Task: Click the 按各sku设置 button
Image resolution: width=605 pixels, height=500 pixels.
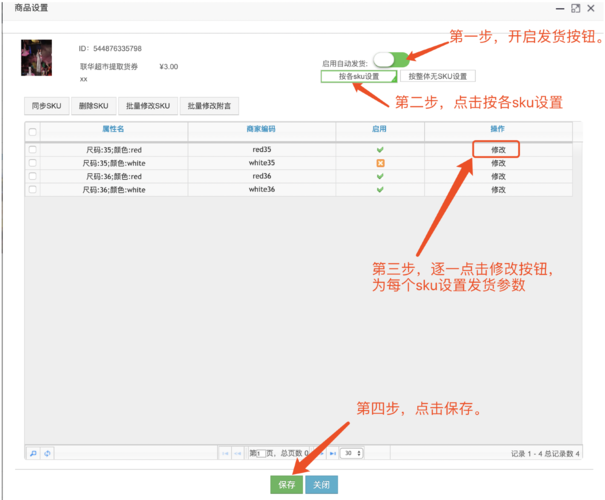Action: point(359,76)
